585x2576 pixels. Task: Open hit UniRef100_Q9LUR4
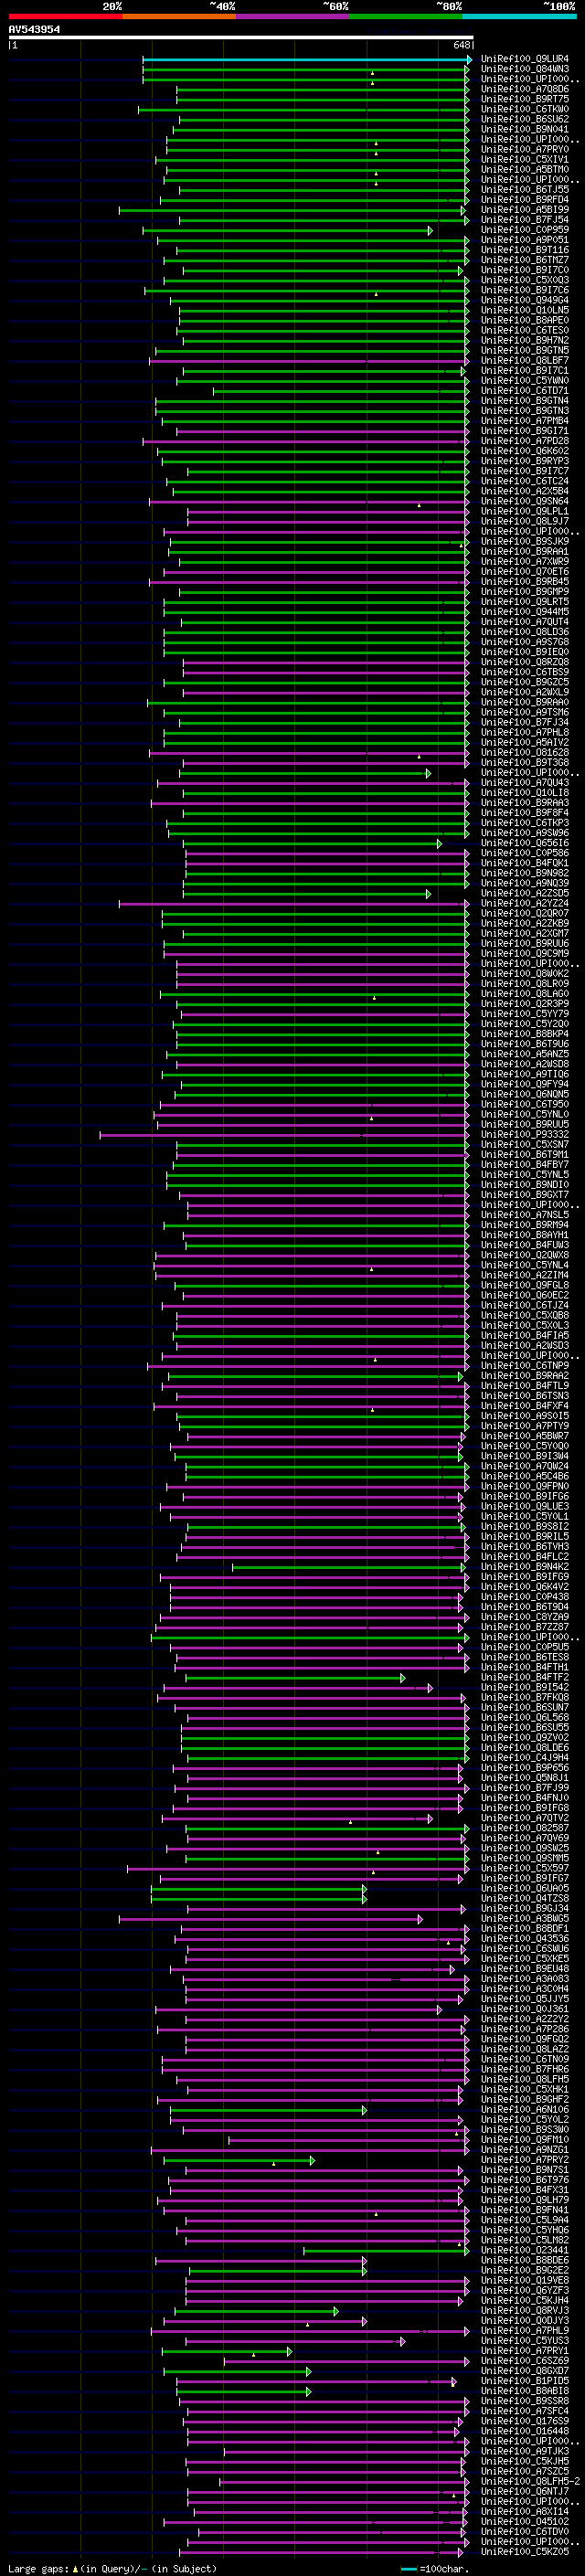point(524,59)
